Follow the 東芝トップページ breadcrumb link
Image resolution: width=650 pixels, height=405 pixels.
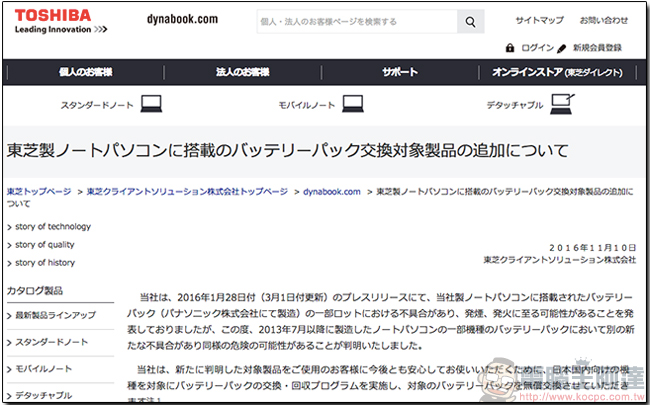click(39, 192)
